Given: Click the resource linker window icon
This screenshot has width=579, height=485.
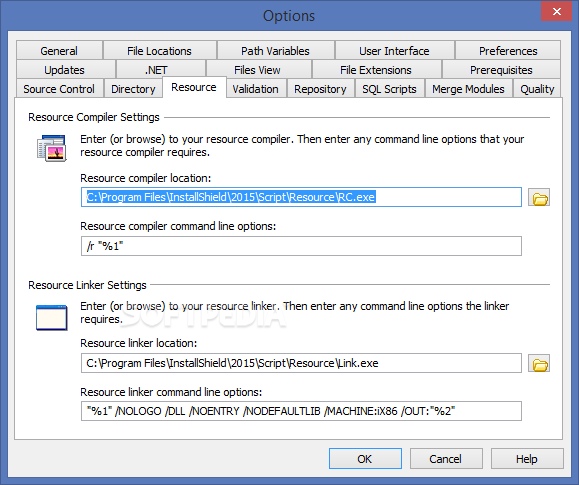Looking at the screenshot, I should click(52, 318).
